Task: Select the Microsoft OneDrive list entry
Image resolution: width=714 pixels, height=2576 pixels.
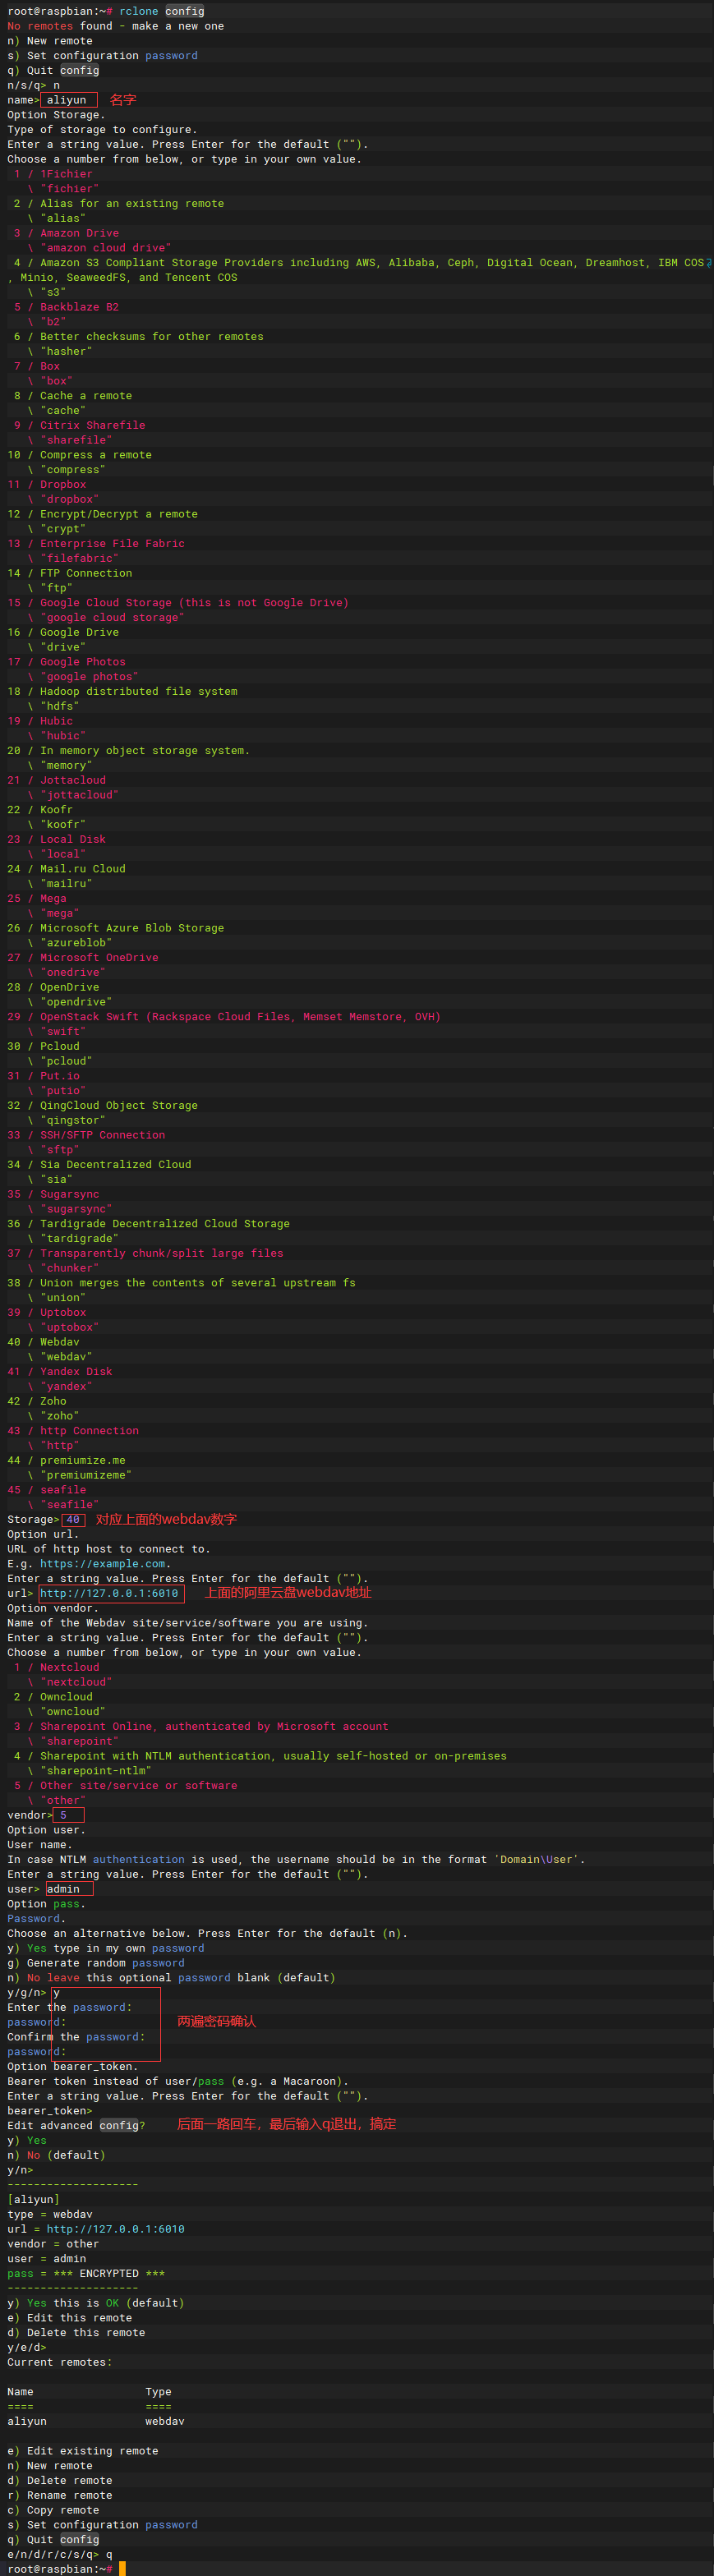Action: (x=98, y=957)
